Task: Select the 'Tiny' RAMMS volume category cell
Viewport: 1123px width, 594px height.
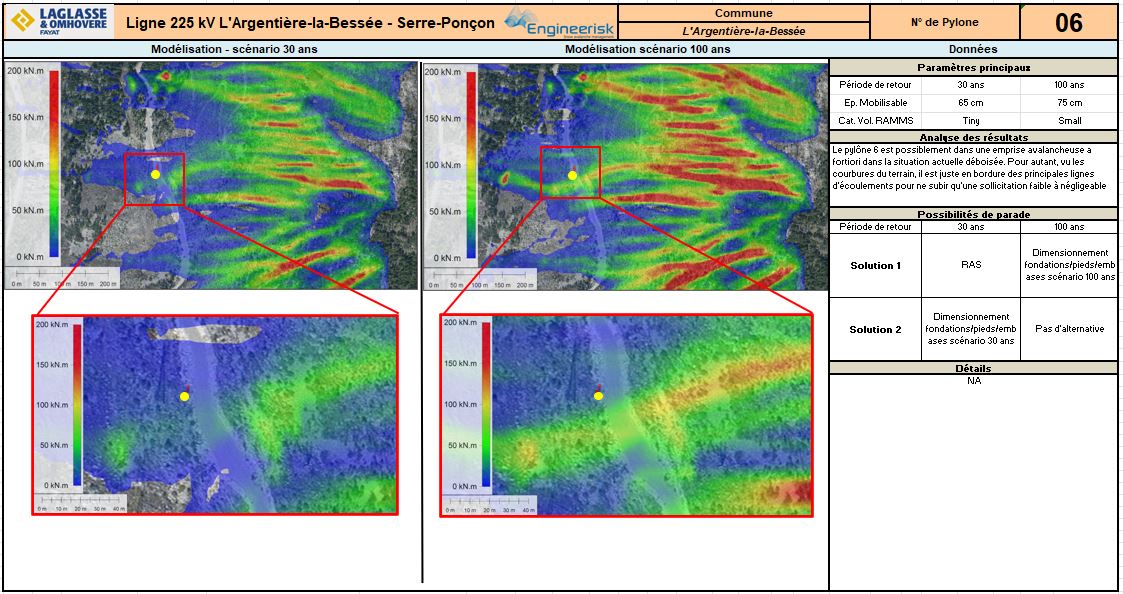Action: [970, 120]
